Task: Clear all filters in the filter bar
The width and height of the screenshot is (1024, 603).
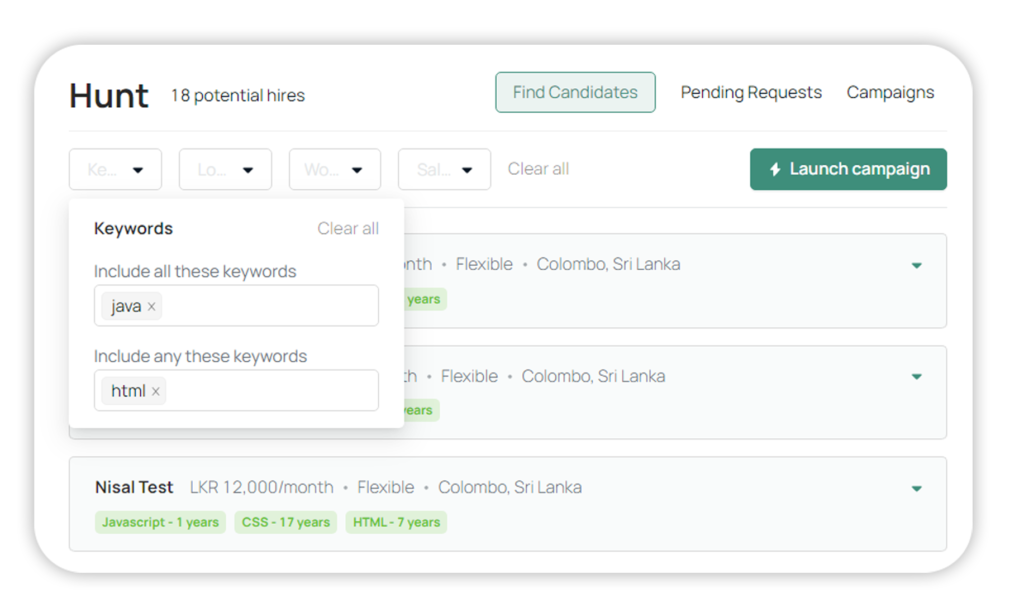Action: pos(538,169)
